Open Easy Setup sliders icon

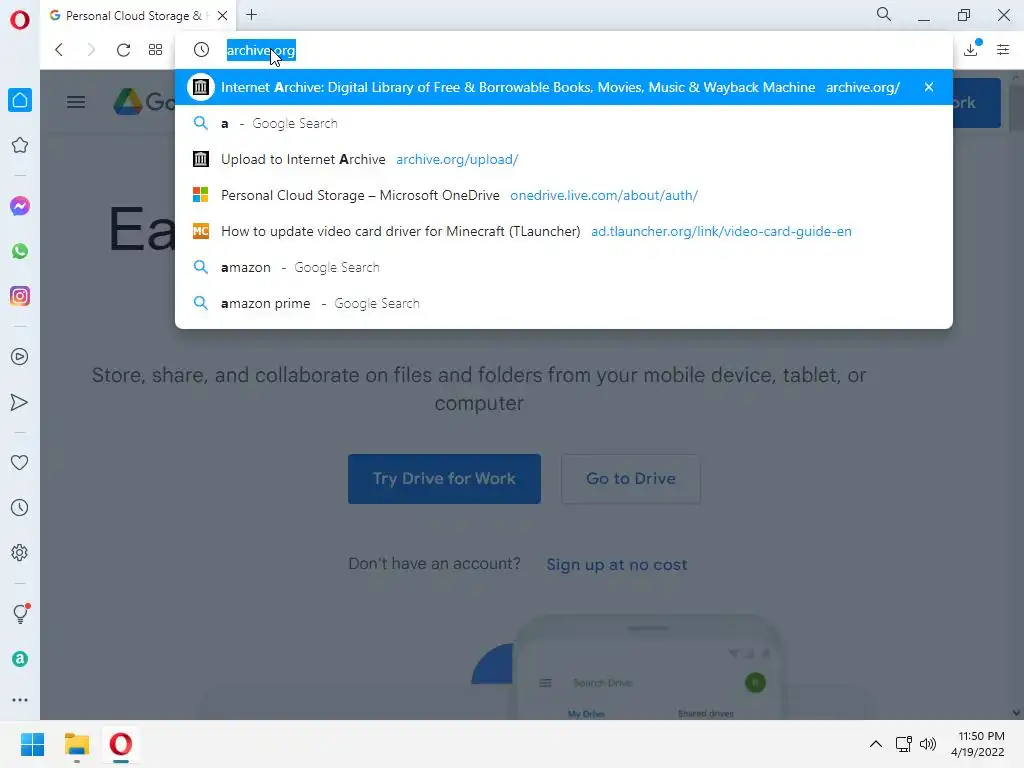point(1003,49)
